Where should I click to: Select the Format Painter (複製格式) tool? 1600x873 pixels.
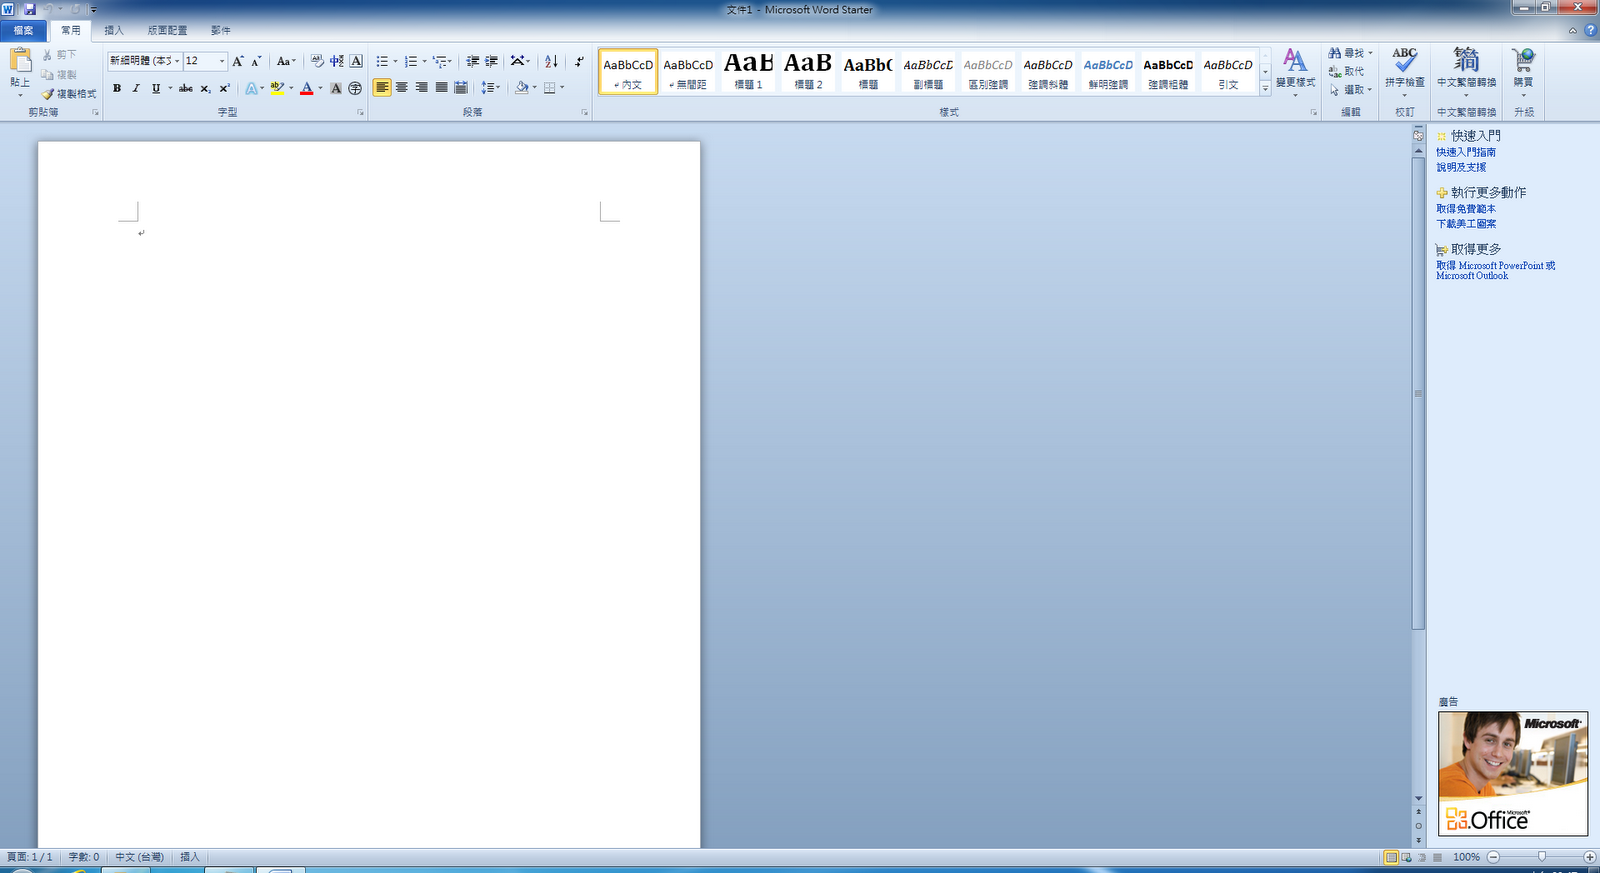click(69, 94)
